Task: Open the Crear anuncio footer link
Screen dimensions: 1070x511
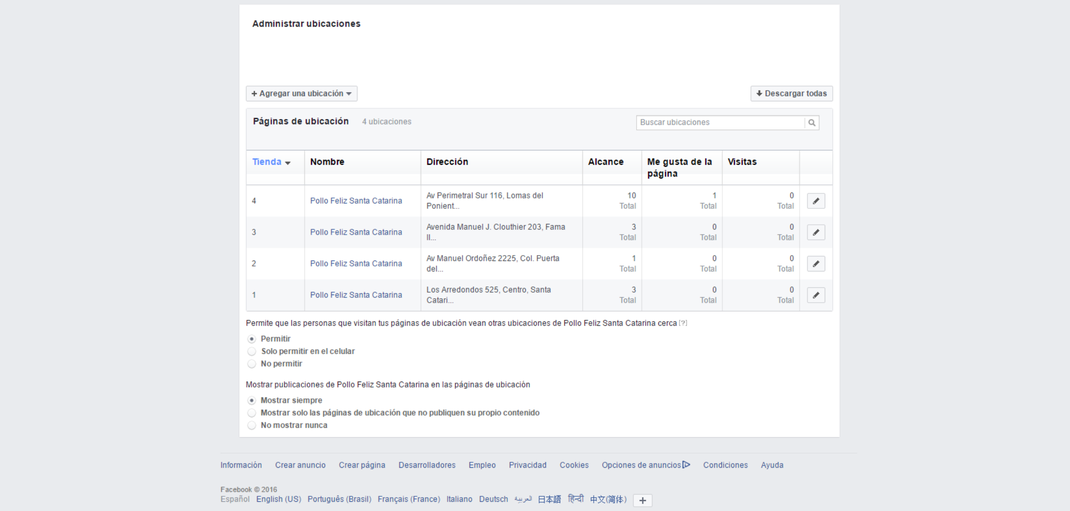Action: click(300, 465)
